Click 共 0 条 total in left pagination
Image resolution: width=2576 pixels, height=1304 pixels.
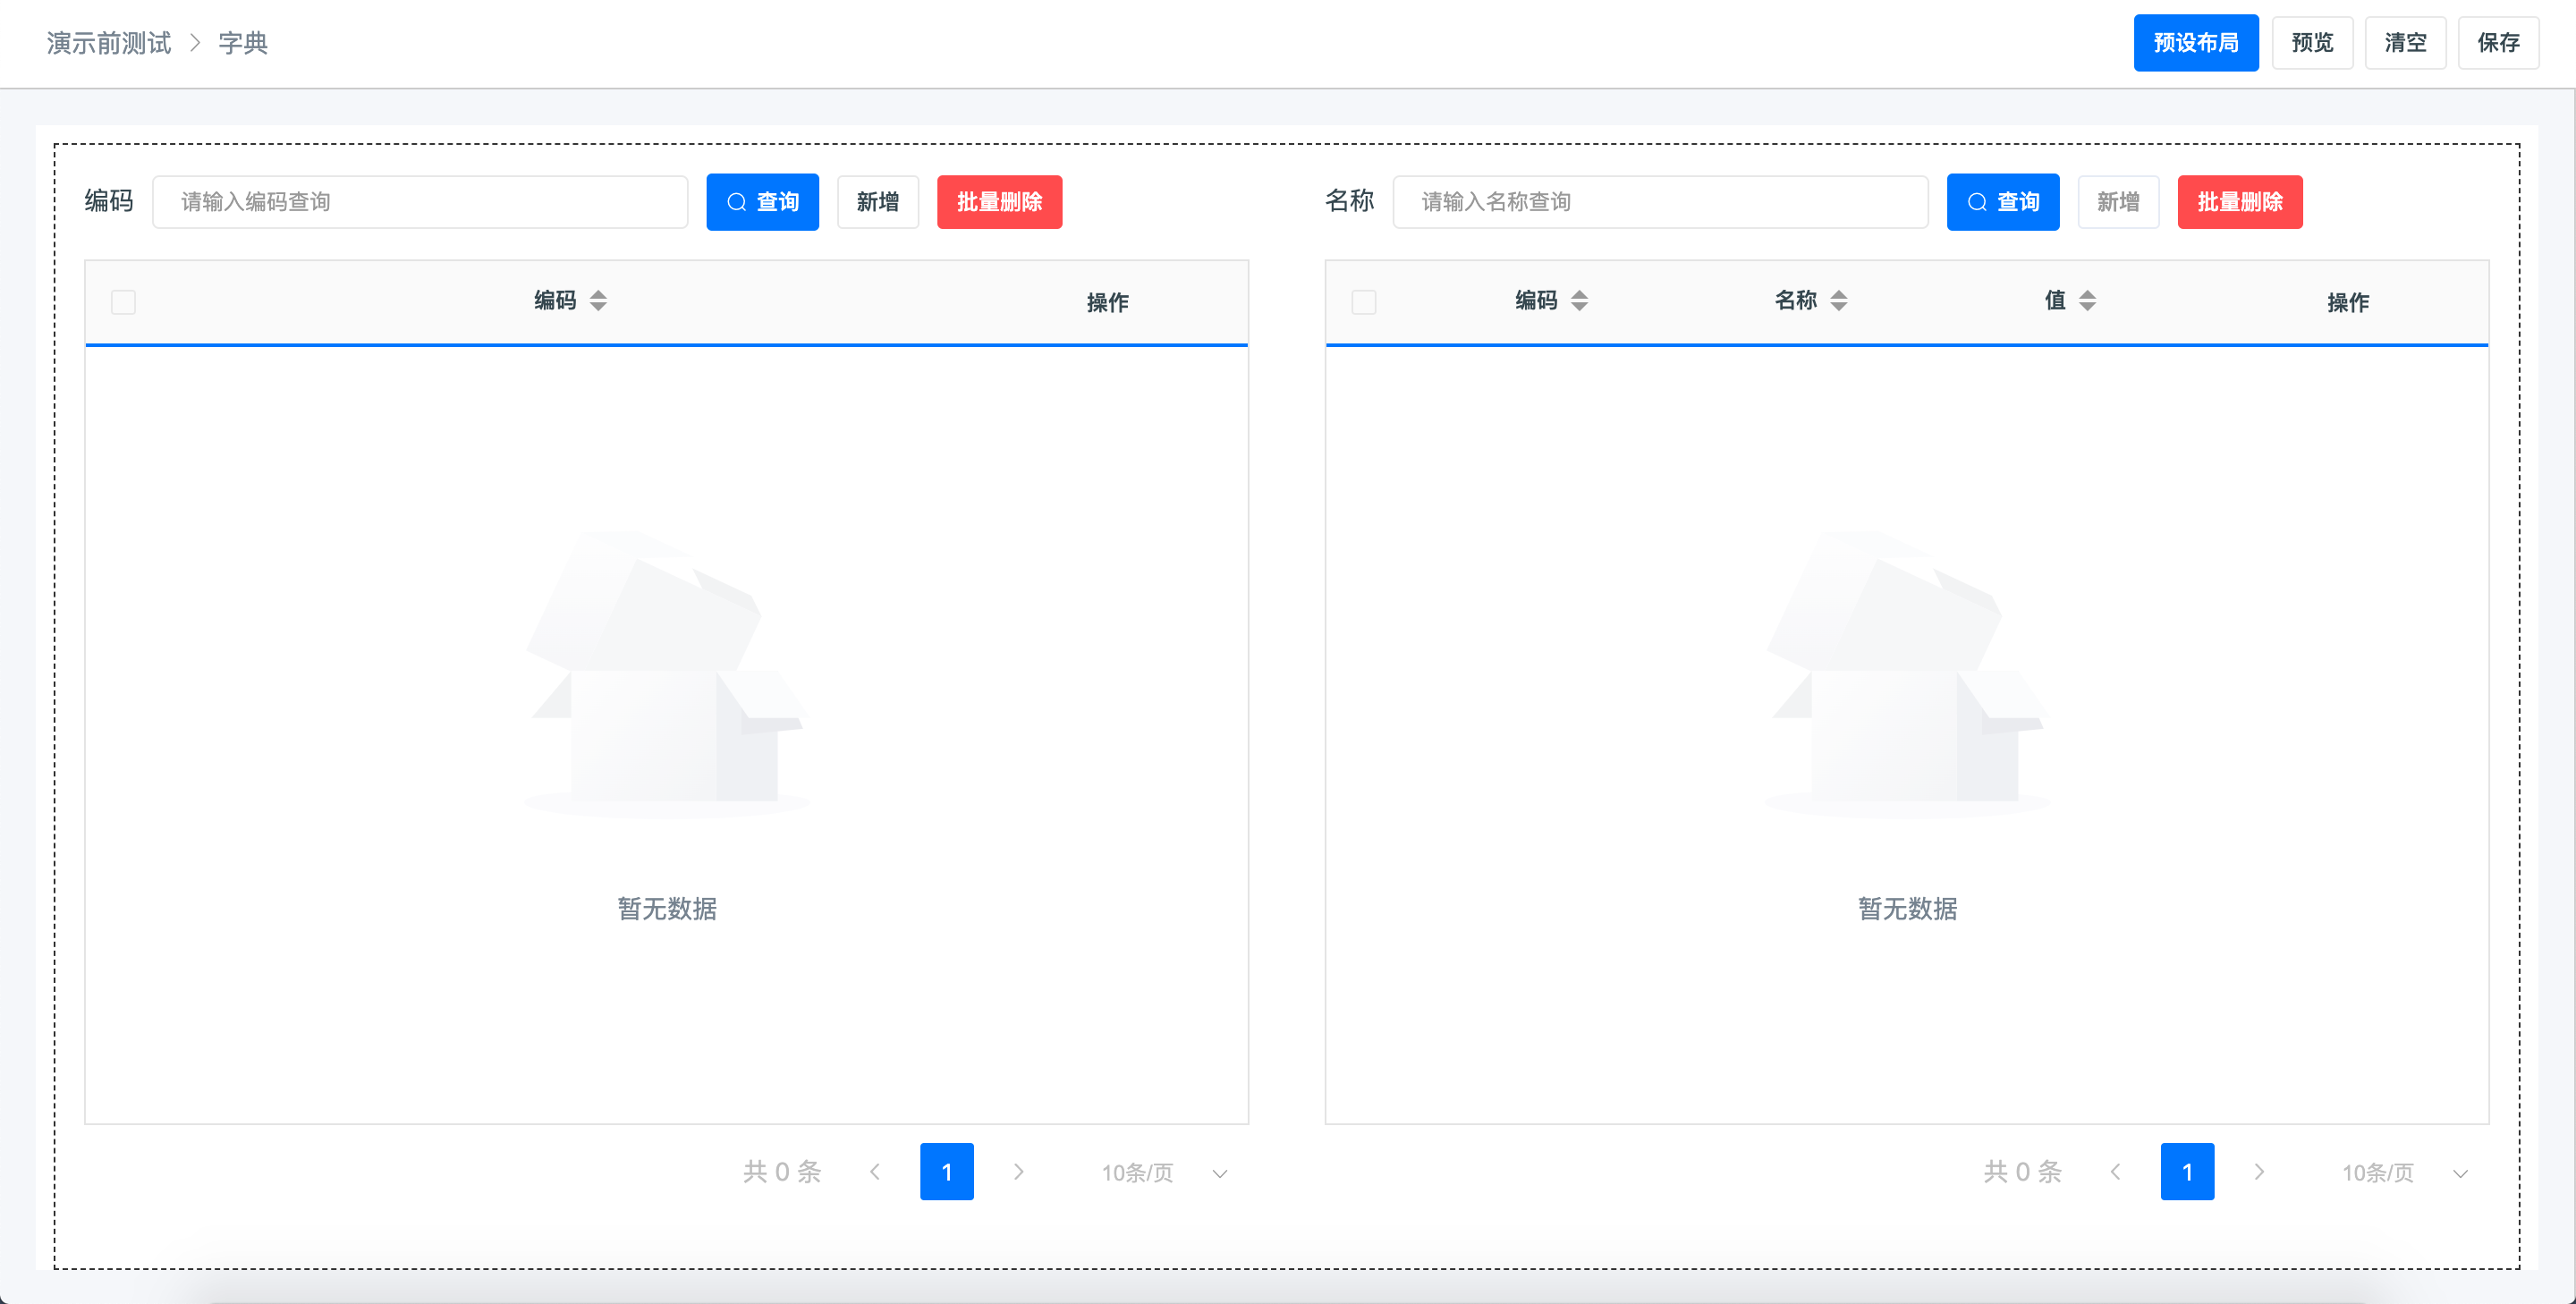[x=782, y=1171]
